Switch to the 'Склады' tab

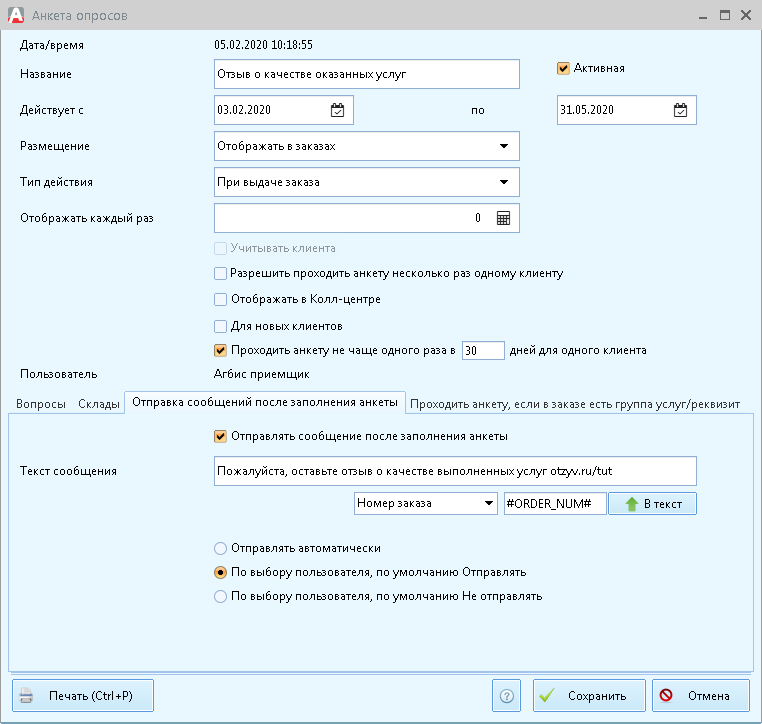click(98, 404)
